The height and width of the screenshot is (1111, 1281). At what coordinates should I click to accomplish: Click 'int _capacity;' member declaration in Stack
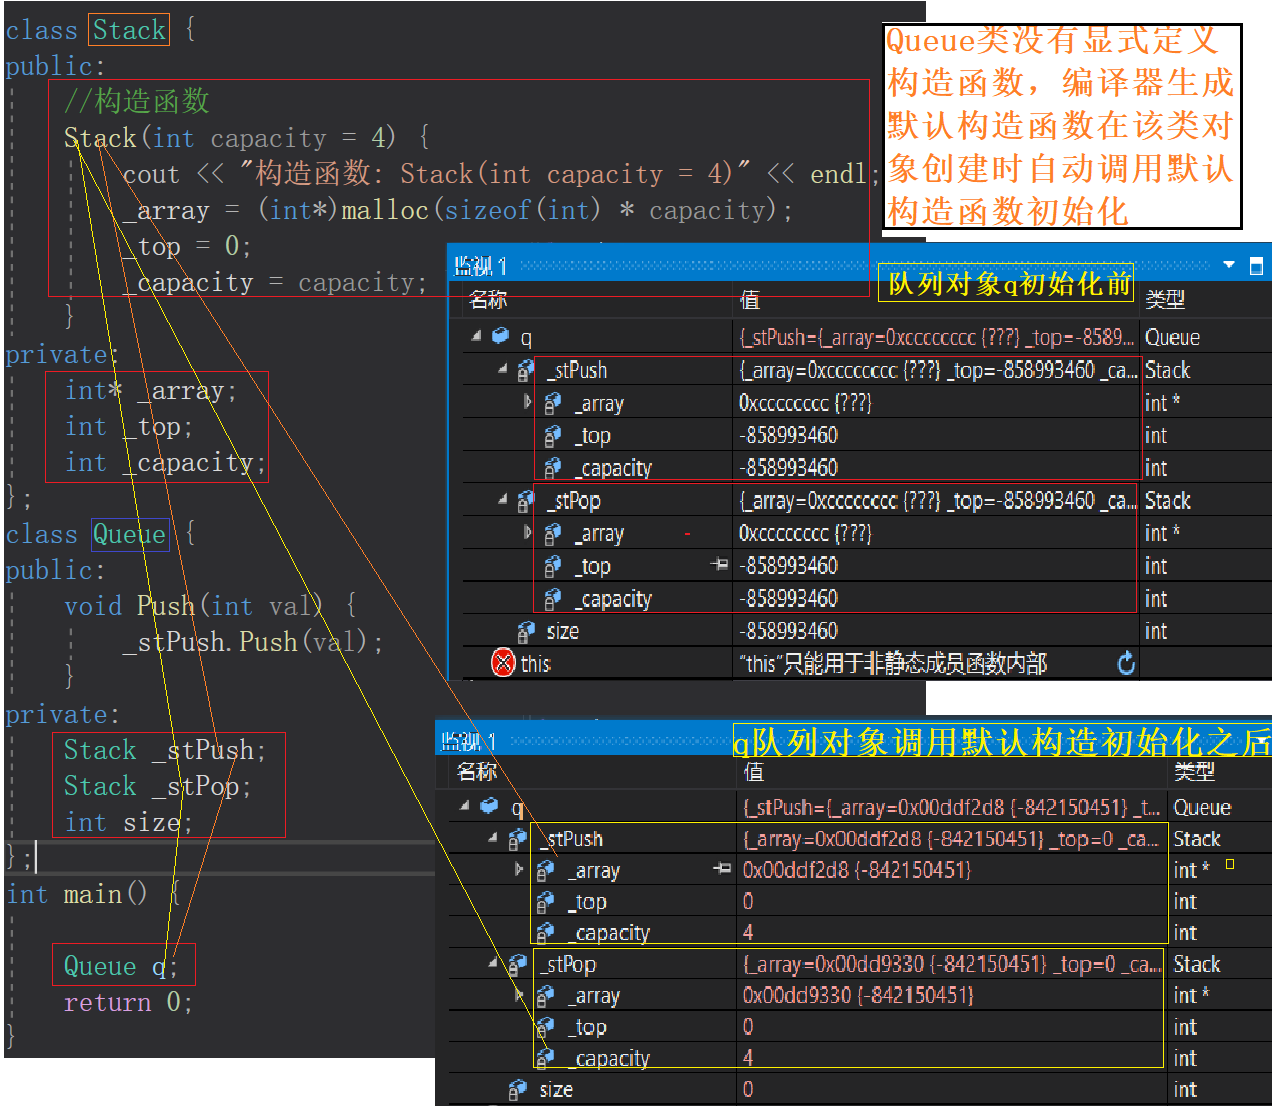(x=166, y=462)
